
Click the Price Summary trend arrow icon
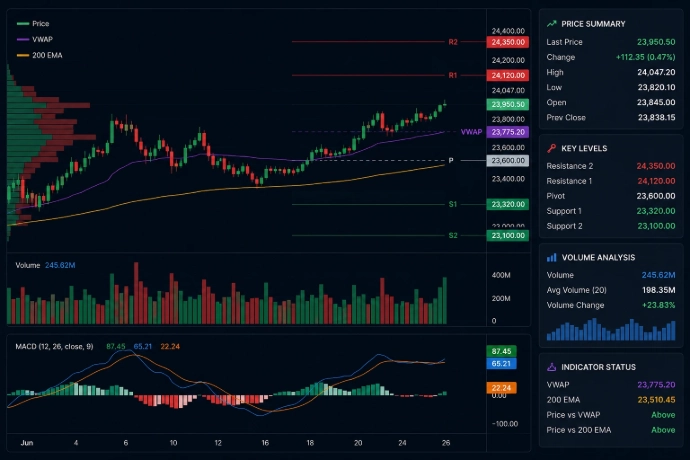pos(551,24)
